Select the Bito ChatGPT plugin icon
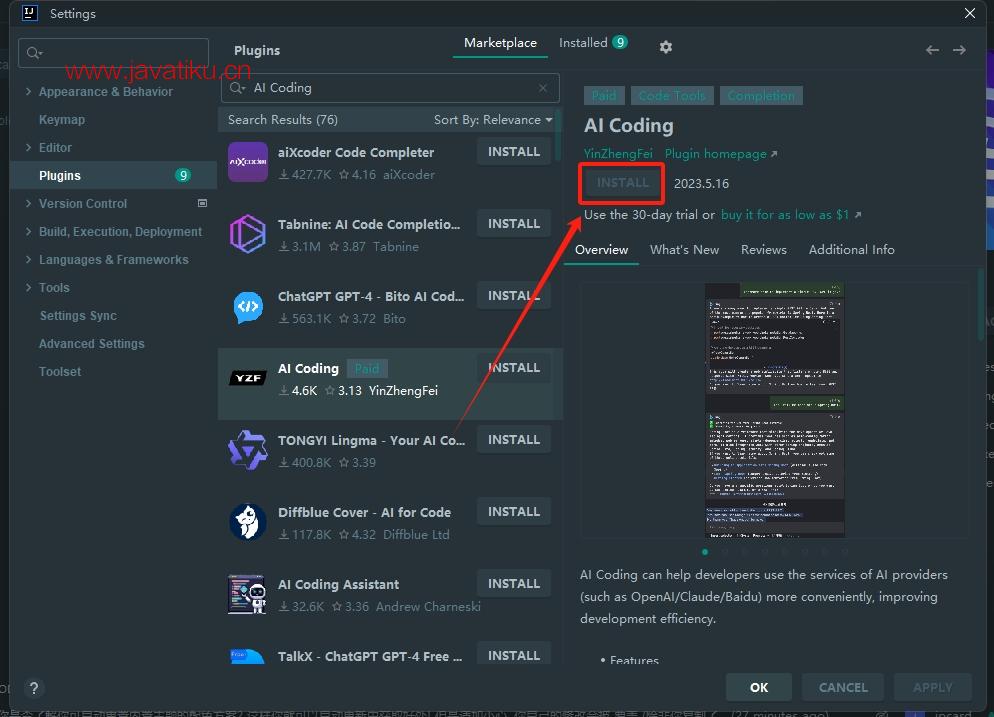994x717 pixels. tap(247, 306)
